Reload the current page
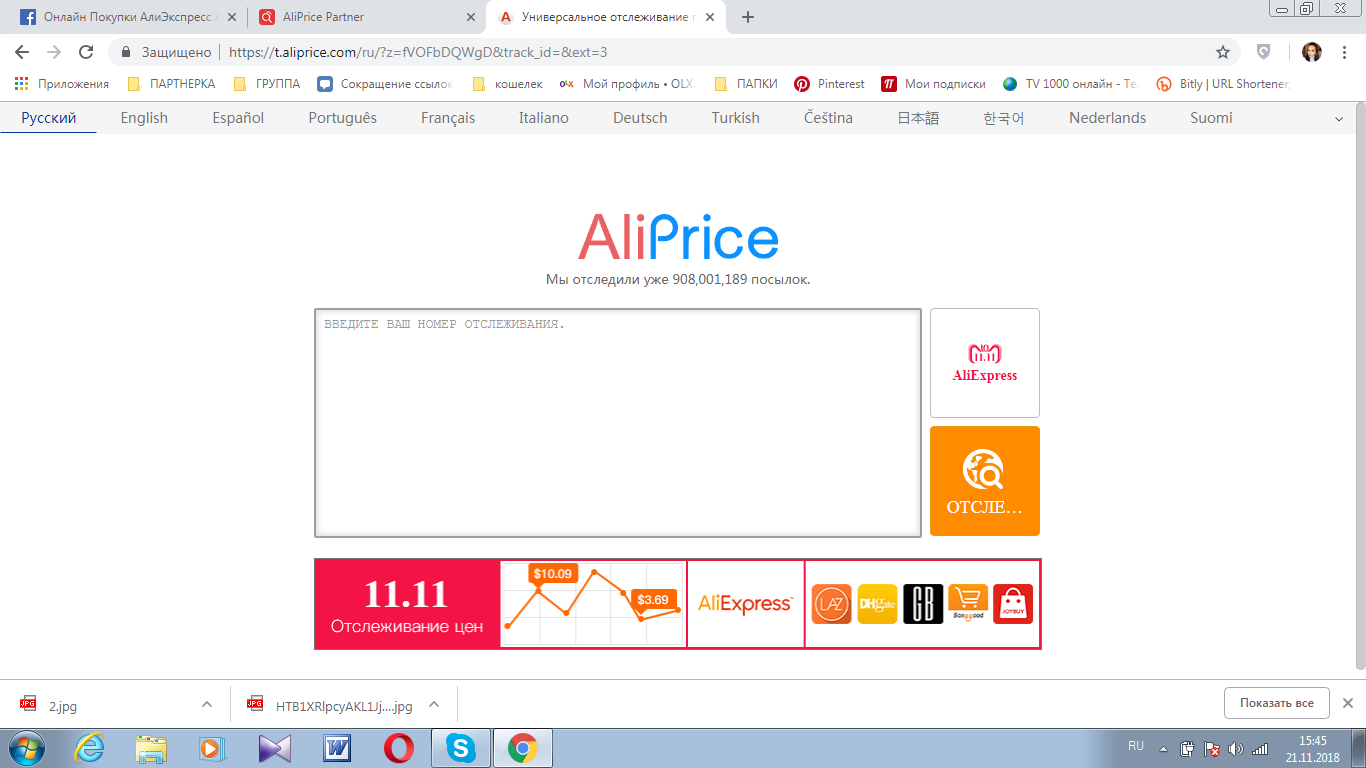1366x768 pixels. click(86, 52)
